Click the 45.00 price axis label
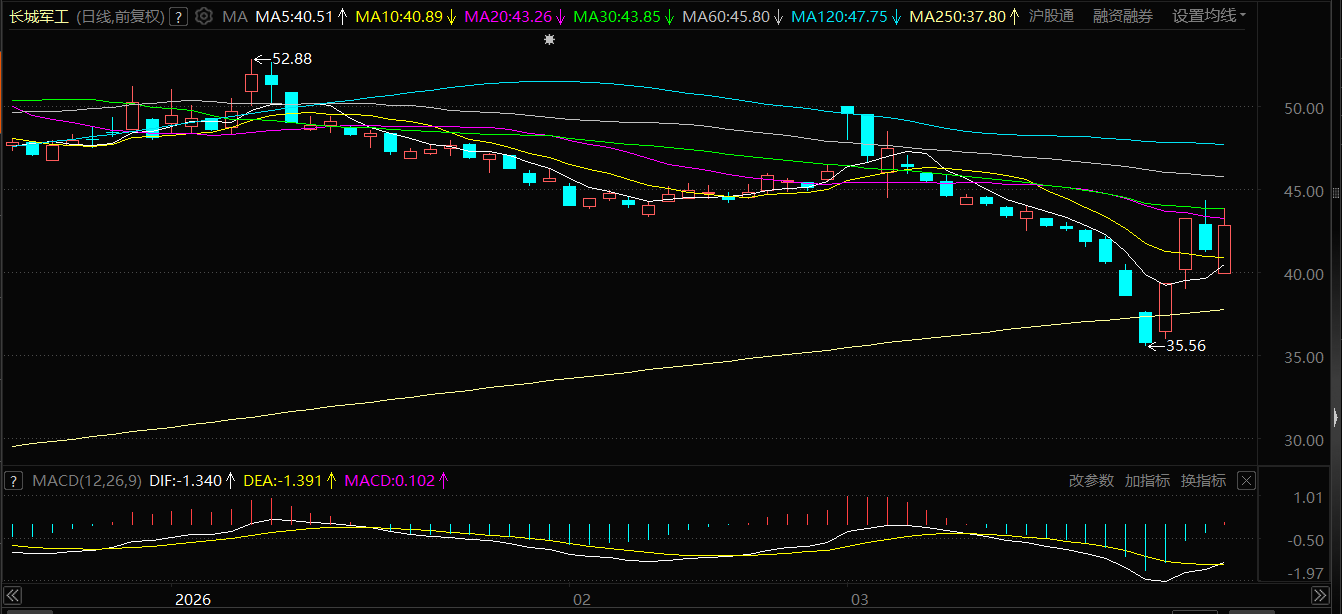The width and height of the screenshot is (1342, 614). tap(1305, 191)
